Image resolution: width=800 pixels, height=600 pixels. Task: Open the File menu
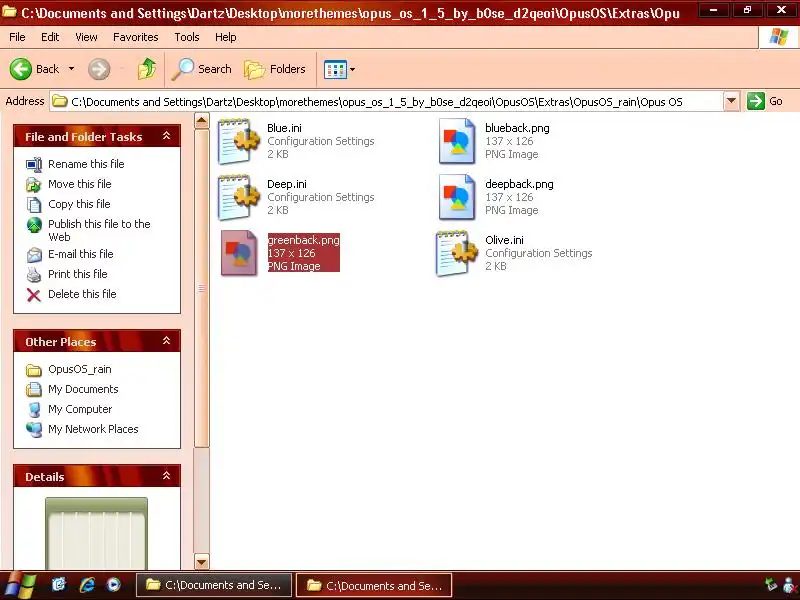coord(17,37)
